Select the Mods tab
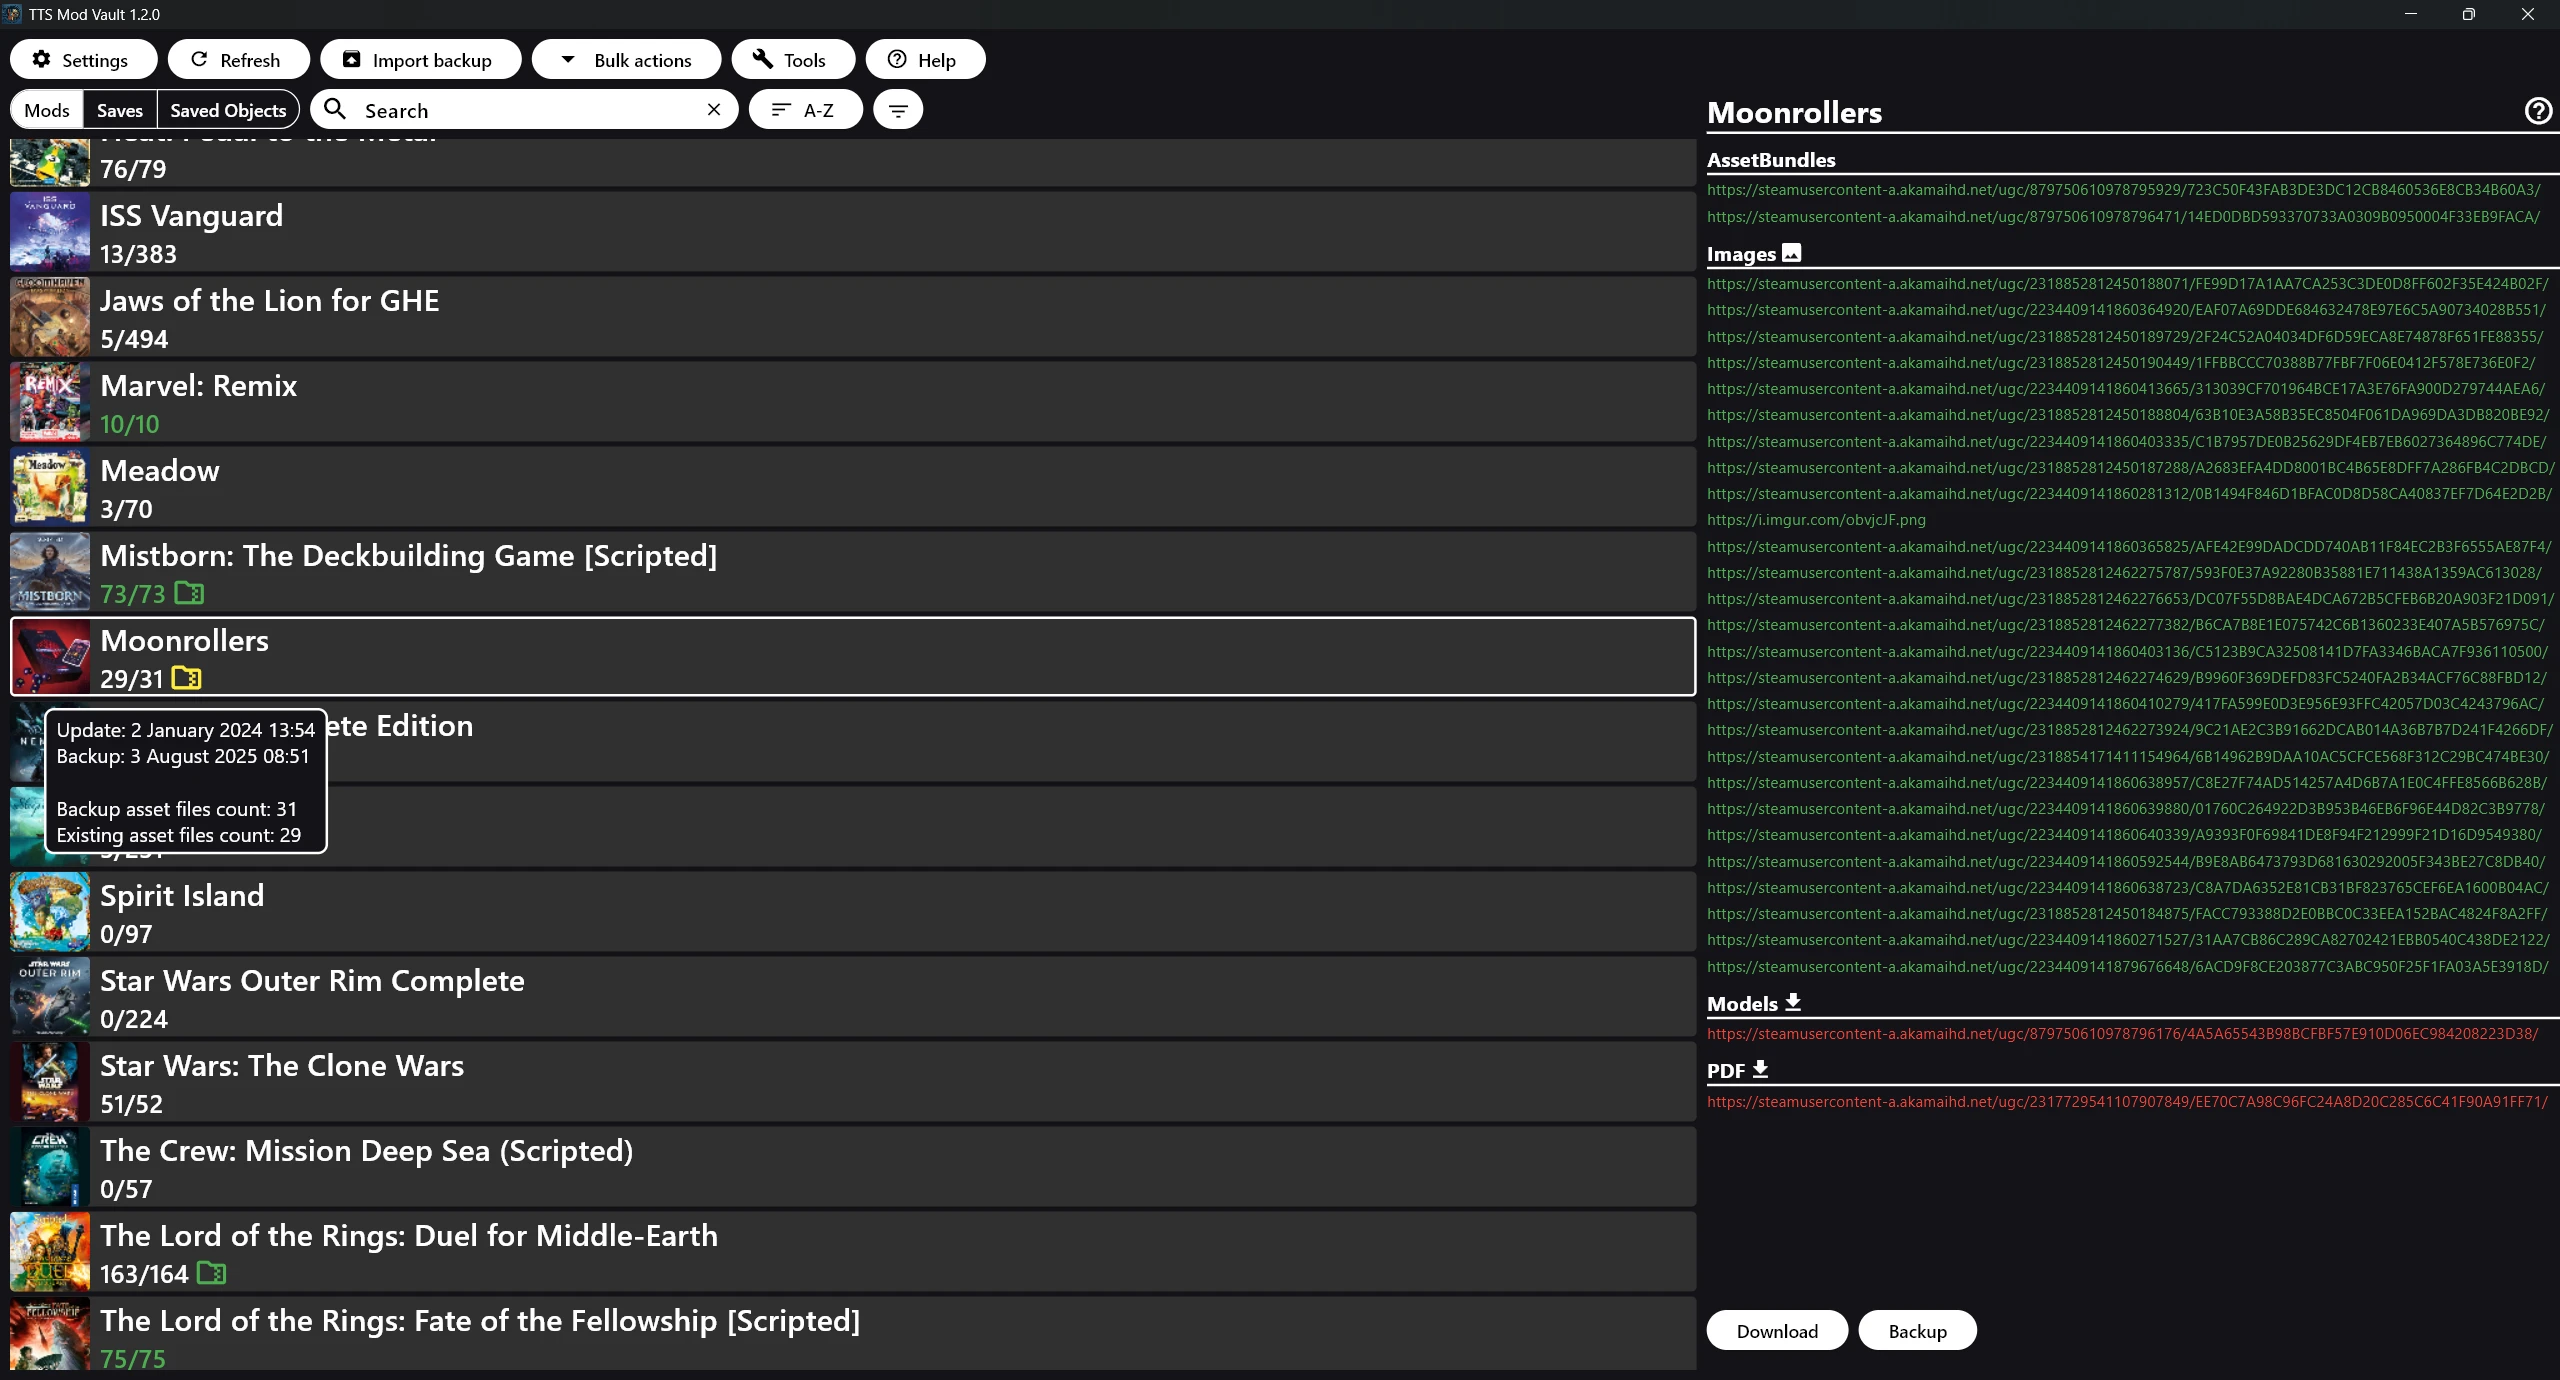Screen dimensions: 2560x1380 pyautogui.click(x=47, y=110)
